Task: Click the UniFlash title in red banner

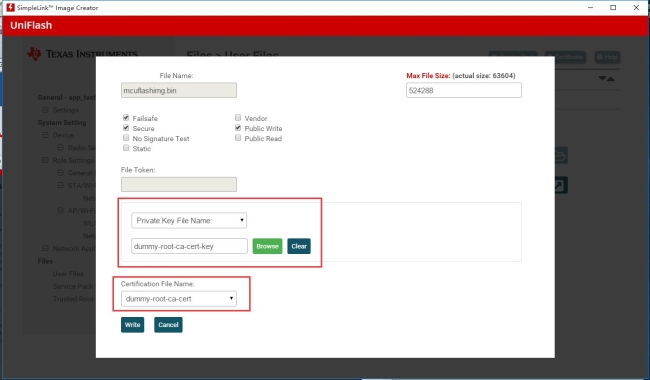Action: 31,25
